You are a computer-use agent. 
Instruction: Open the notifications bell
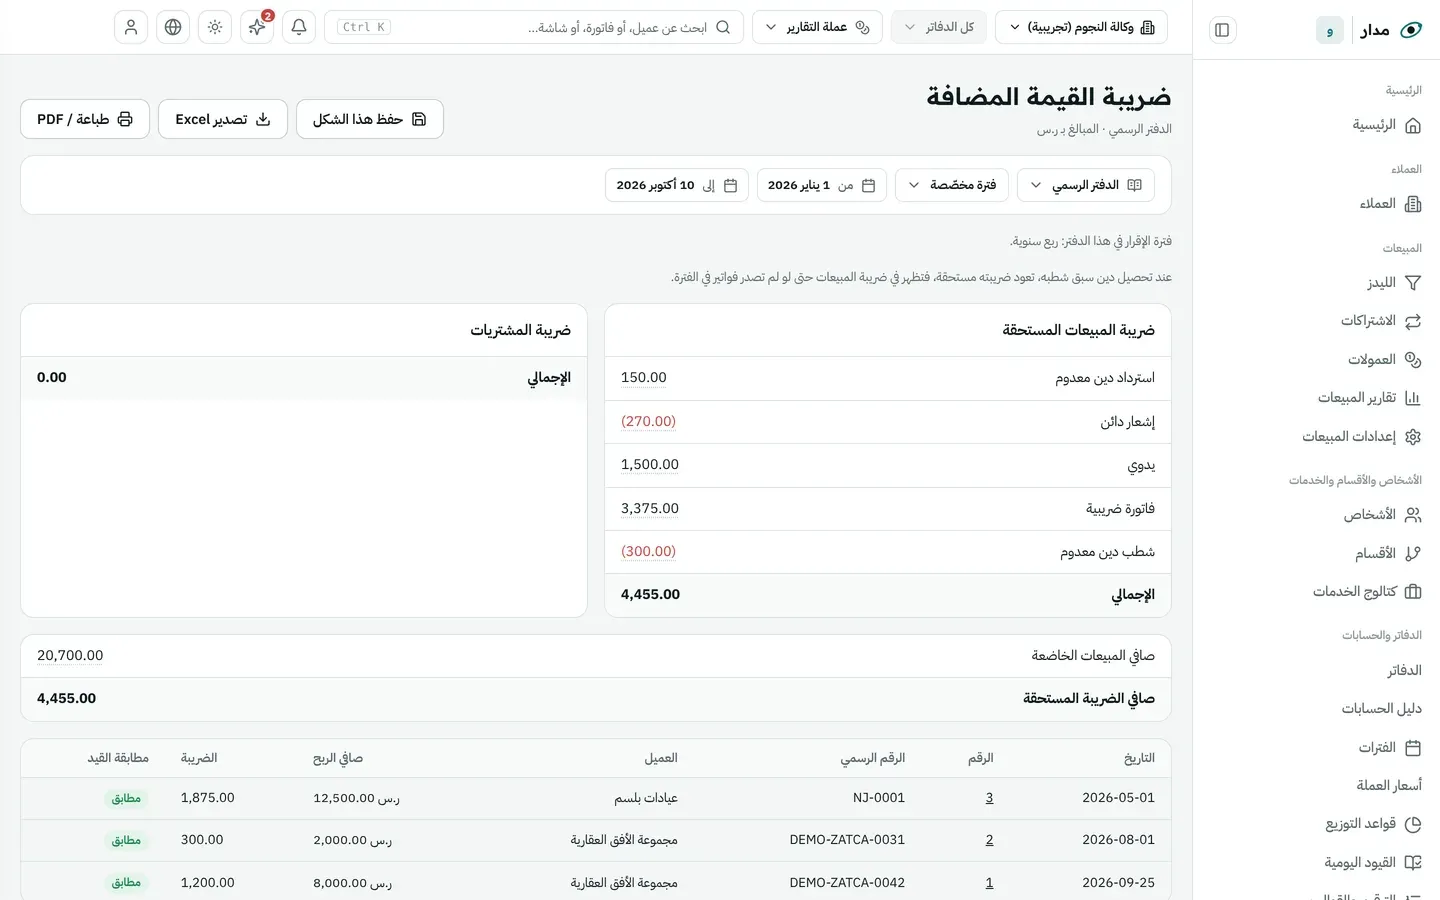point(299,27)
